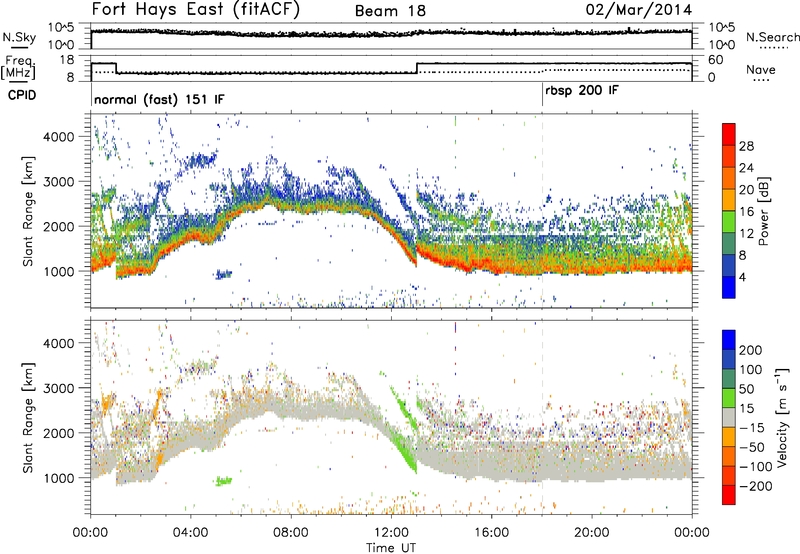Click the '16' power colorbar tick
800x554 pixels.
pos(746,212)
